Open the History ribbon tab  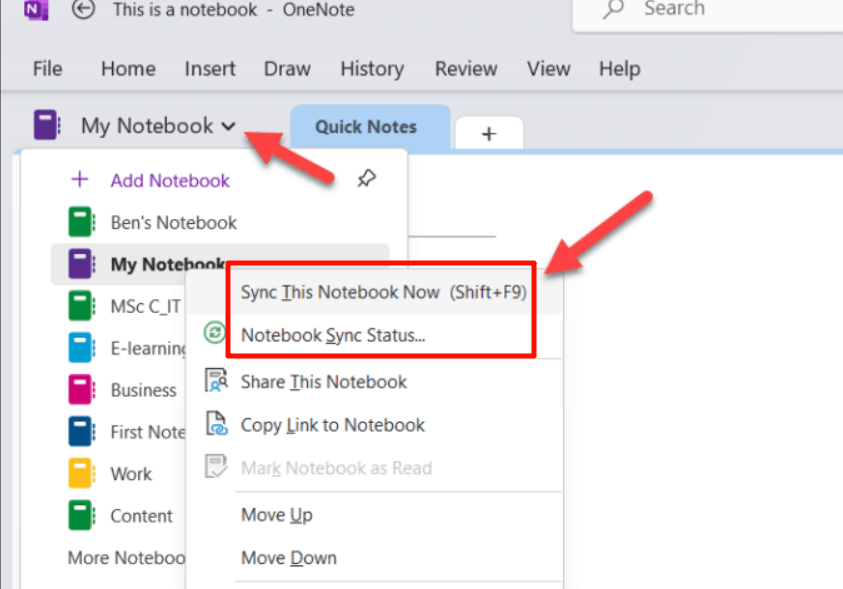click(372, 69)
